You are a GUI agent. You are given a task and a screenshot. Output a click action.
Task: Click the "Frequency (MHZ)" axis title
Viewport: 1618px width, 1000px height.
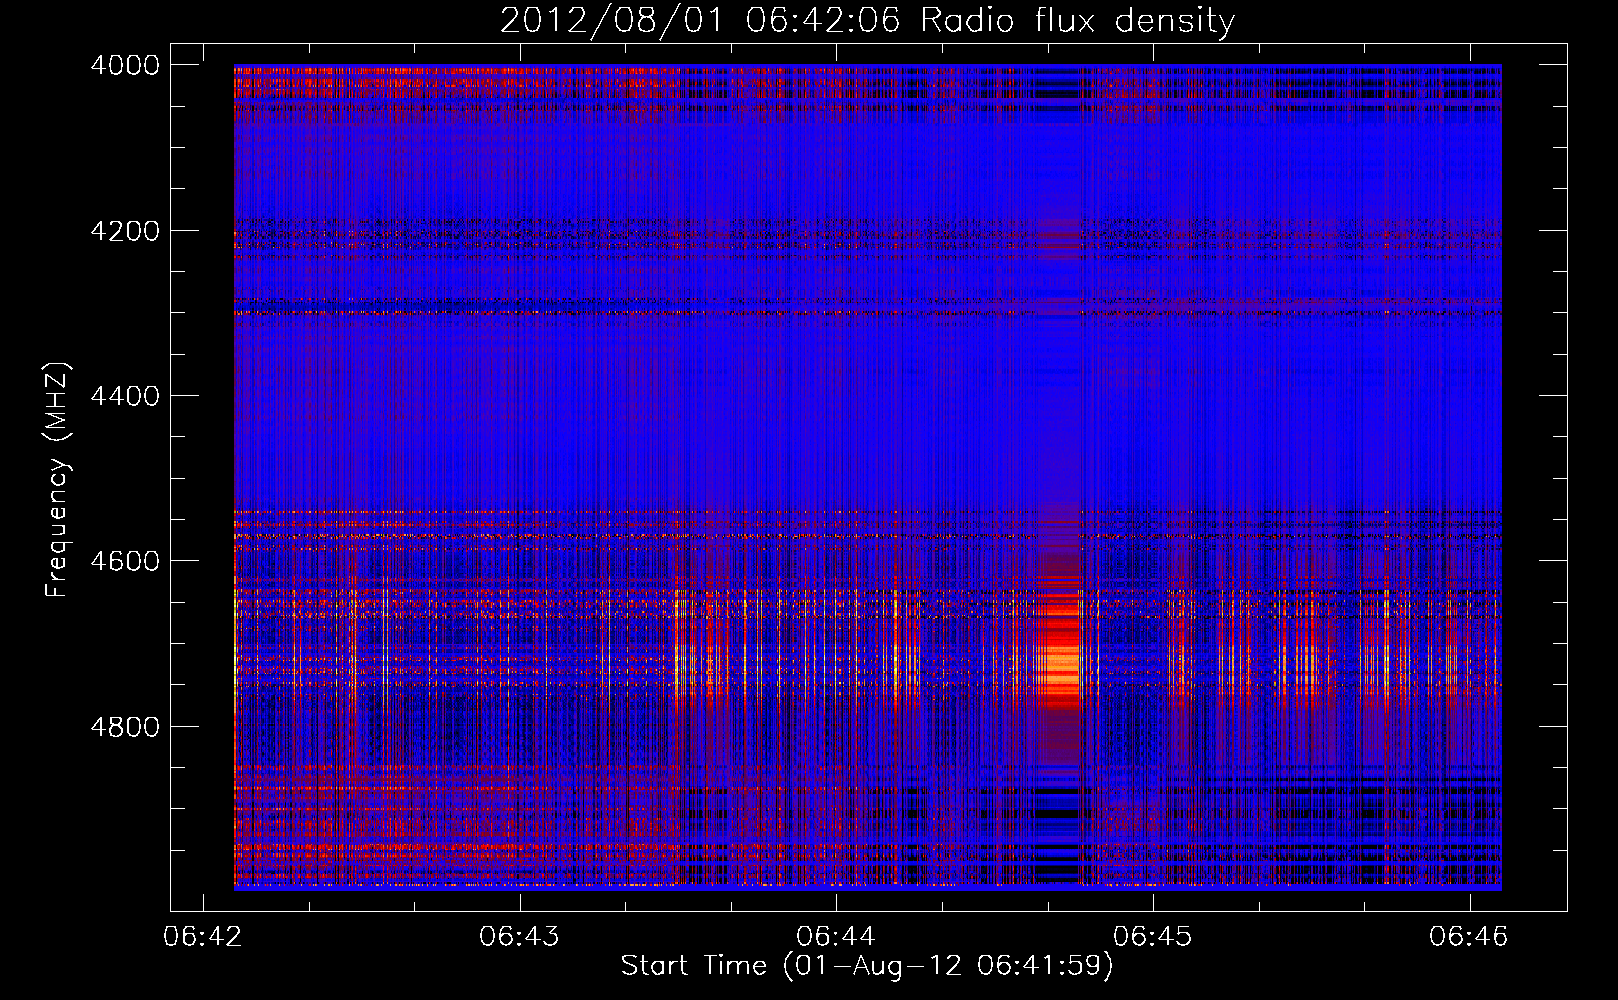click(58, 480)
